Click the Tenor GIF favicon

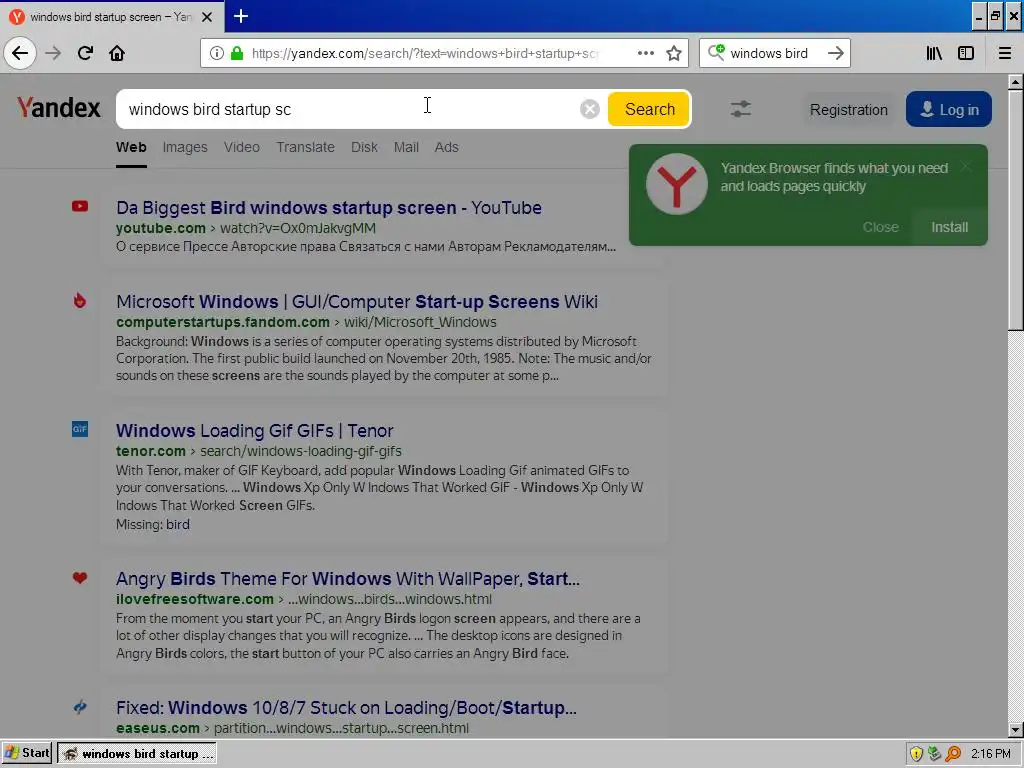[80, 429]
